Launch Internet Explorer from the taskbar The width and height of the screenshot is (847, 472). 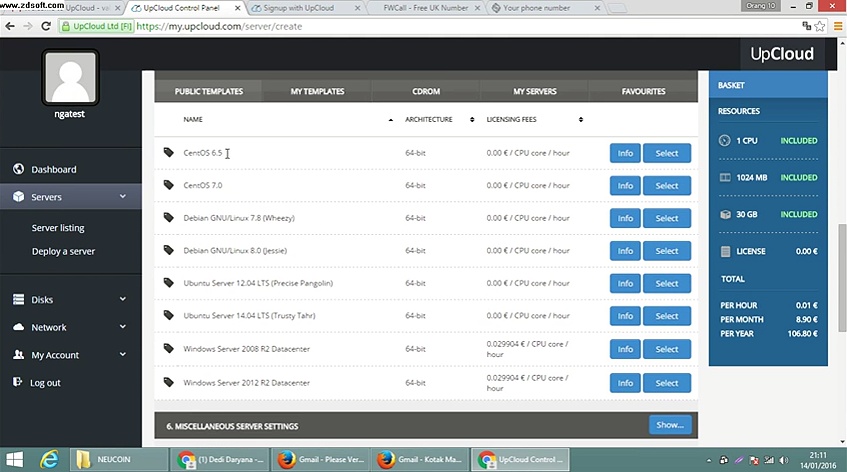[49, 460]
